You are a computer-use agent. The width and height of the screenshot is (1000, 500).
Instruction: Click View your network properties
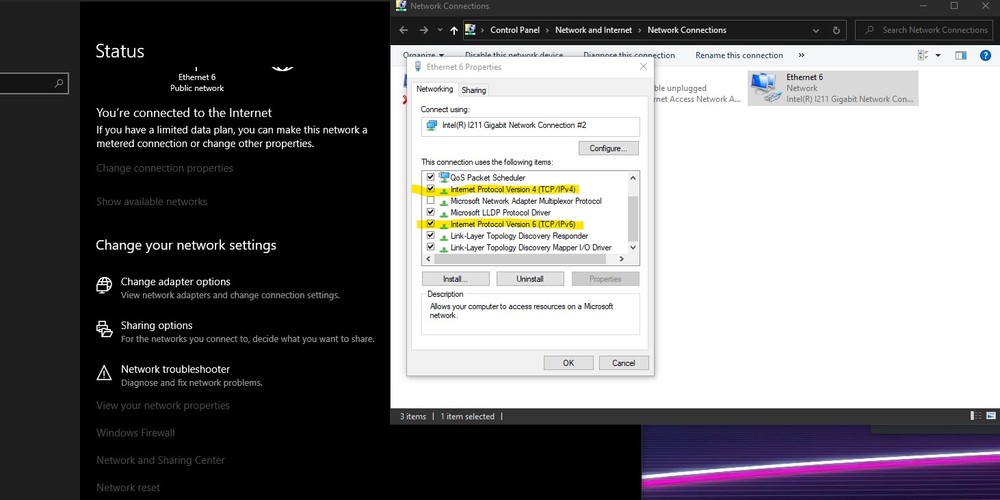click(x=163, y=405)
